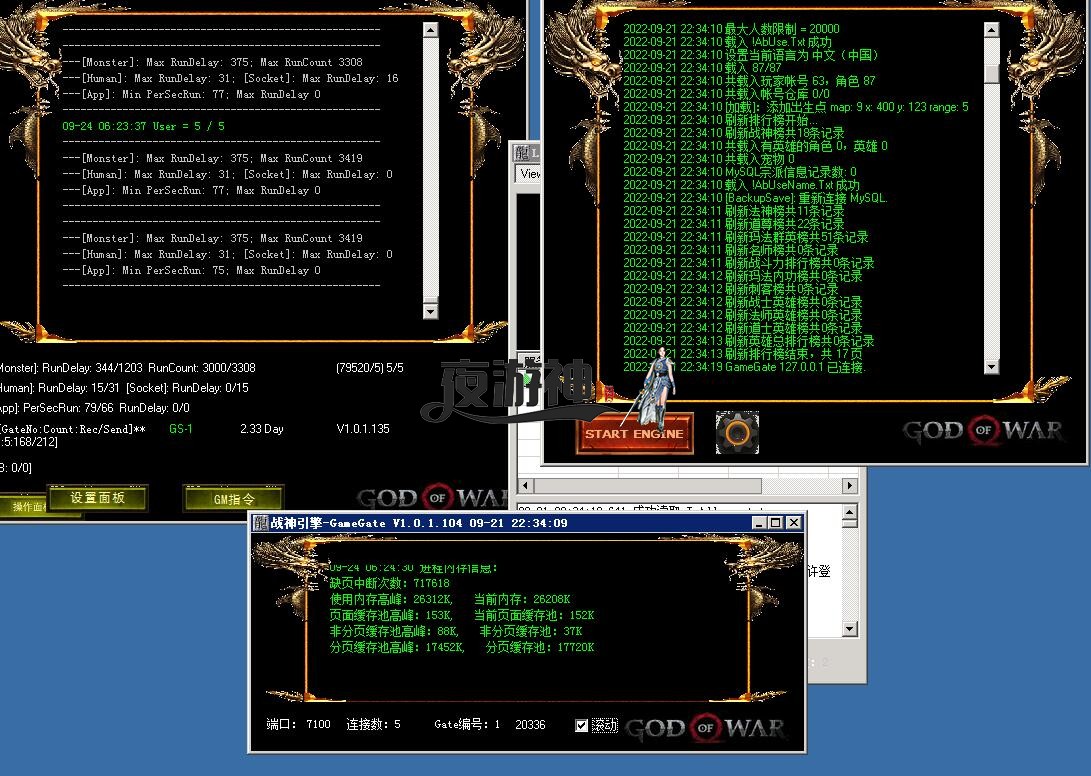The image size is (1091, 776).
Task: Click the GameGate window title bar icon
Action: point(260,522)
